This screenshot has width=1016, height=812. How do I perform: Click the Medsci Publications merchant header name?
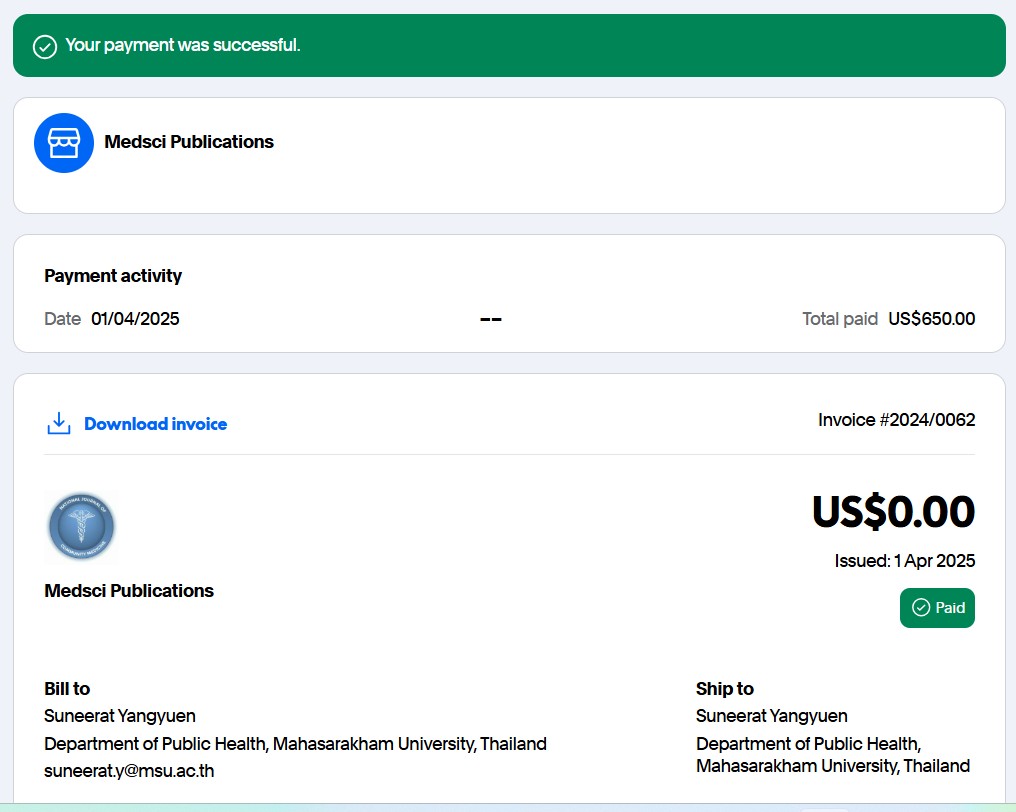coord(189,142)
